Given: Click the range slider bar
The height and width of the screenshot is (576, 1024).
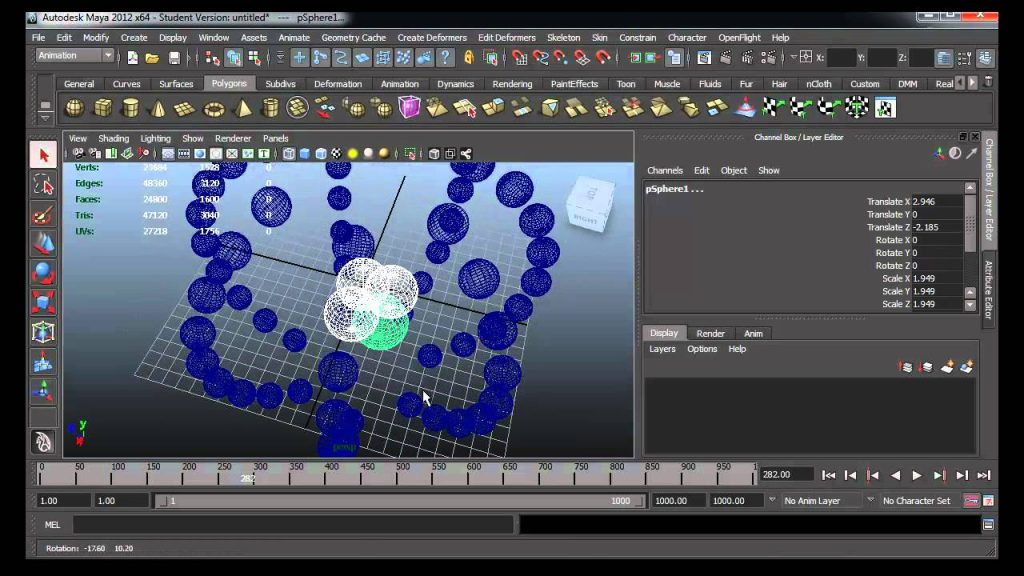Looking at the screenshot, I should (398, 501).
